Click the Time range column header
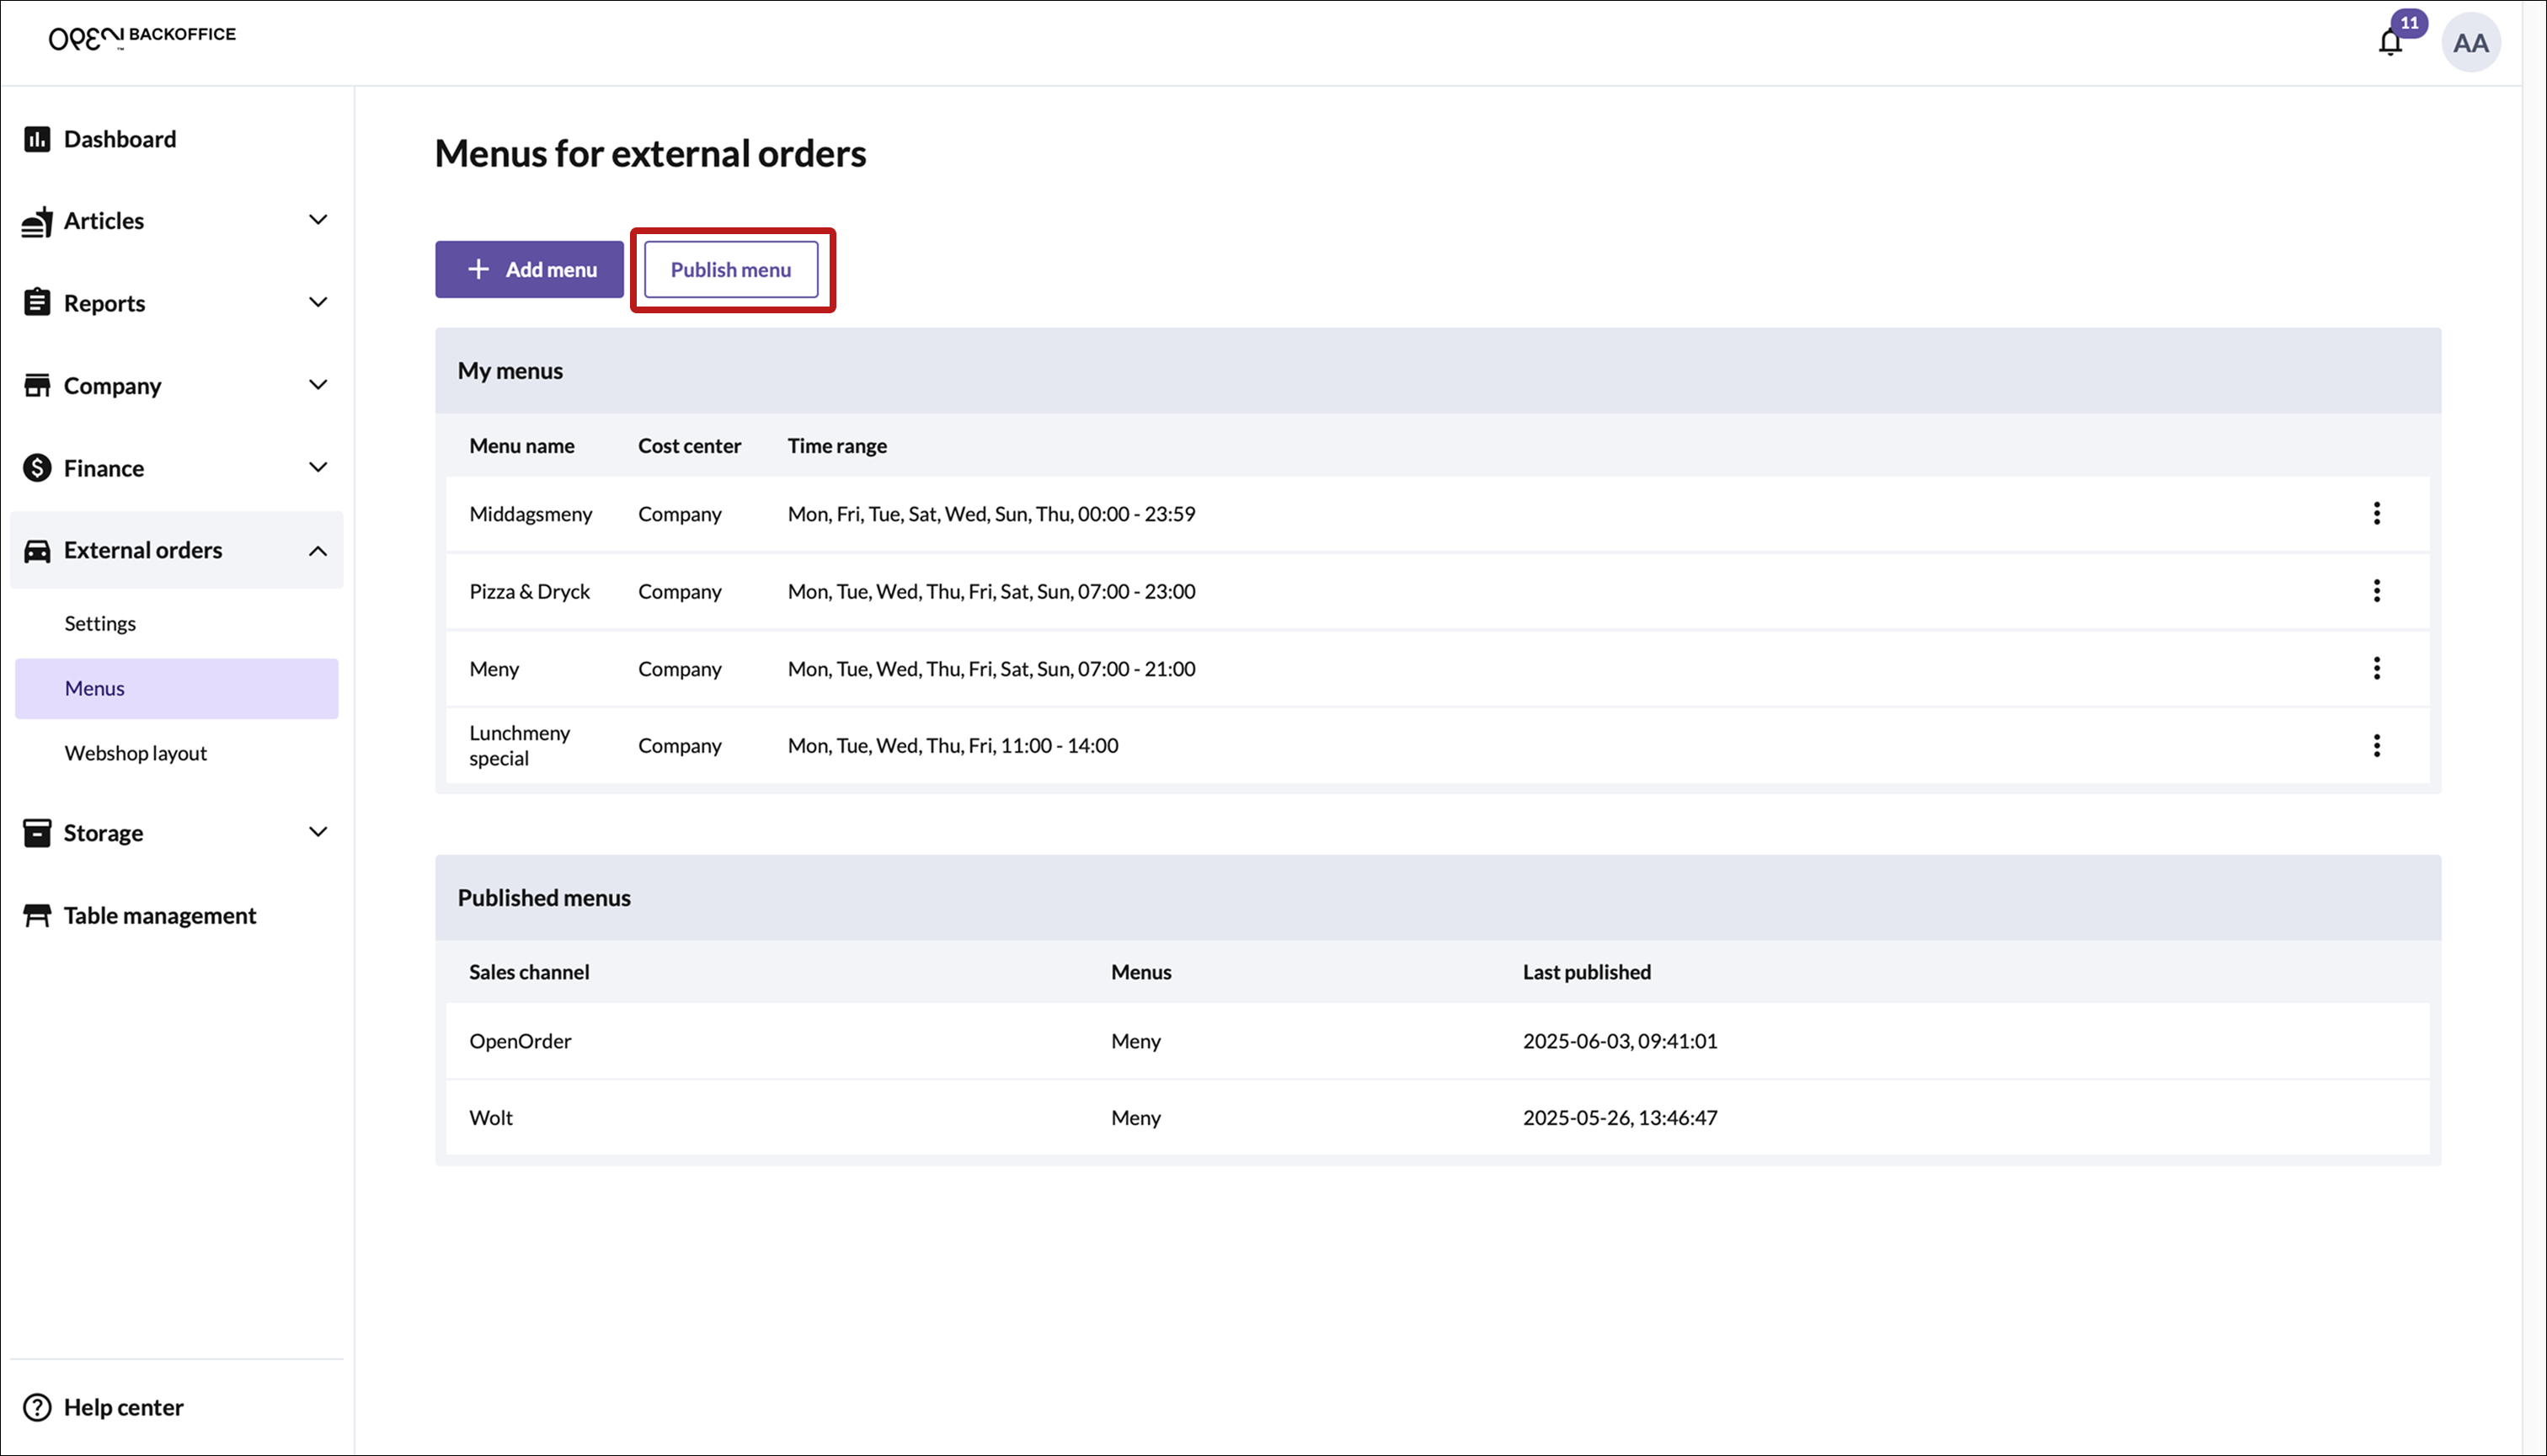The width and height of the screenshot is (2547, 1456). tap(837, 446)
